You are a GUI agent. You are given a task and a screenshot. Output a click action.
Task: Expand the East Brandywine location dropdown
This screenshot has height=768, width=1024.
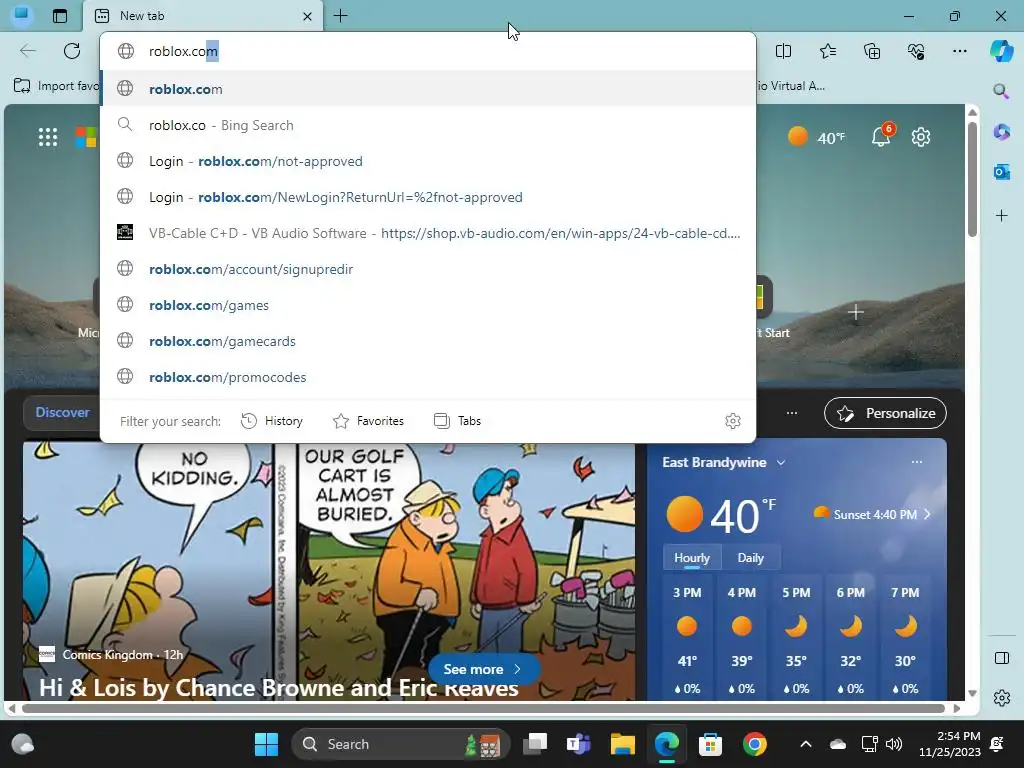point(780,462)
